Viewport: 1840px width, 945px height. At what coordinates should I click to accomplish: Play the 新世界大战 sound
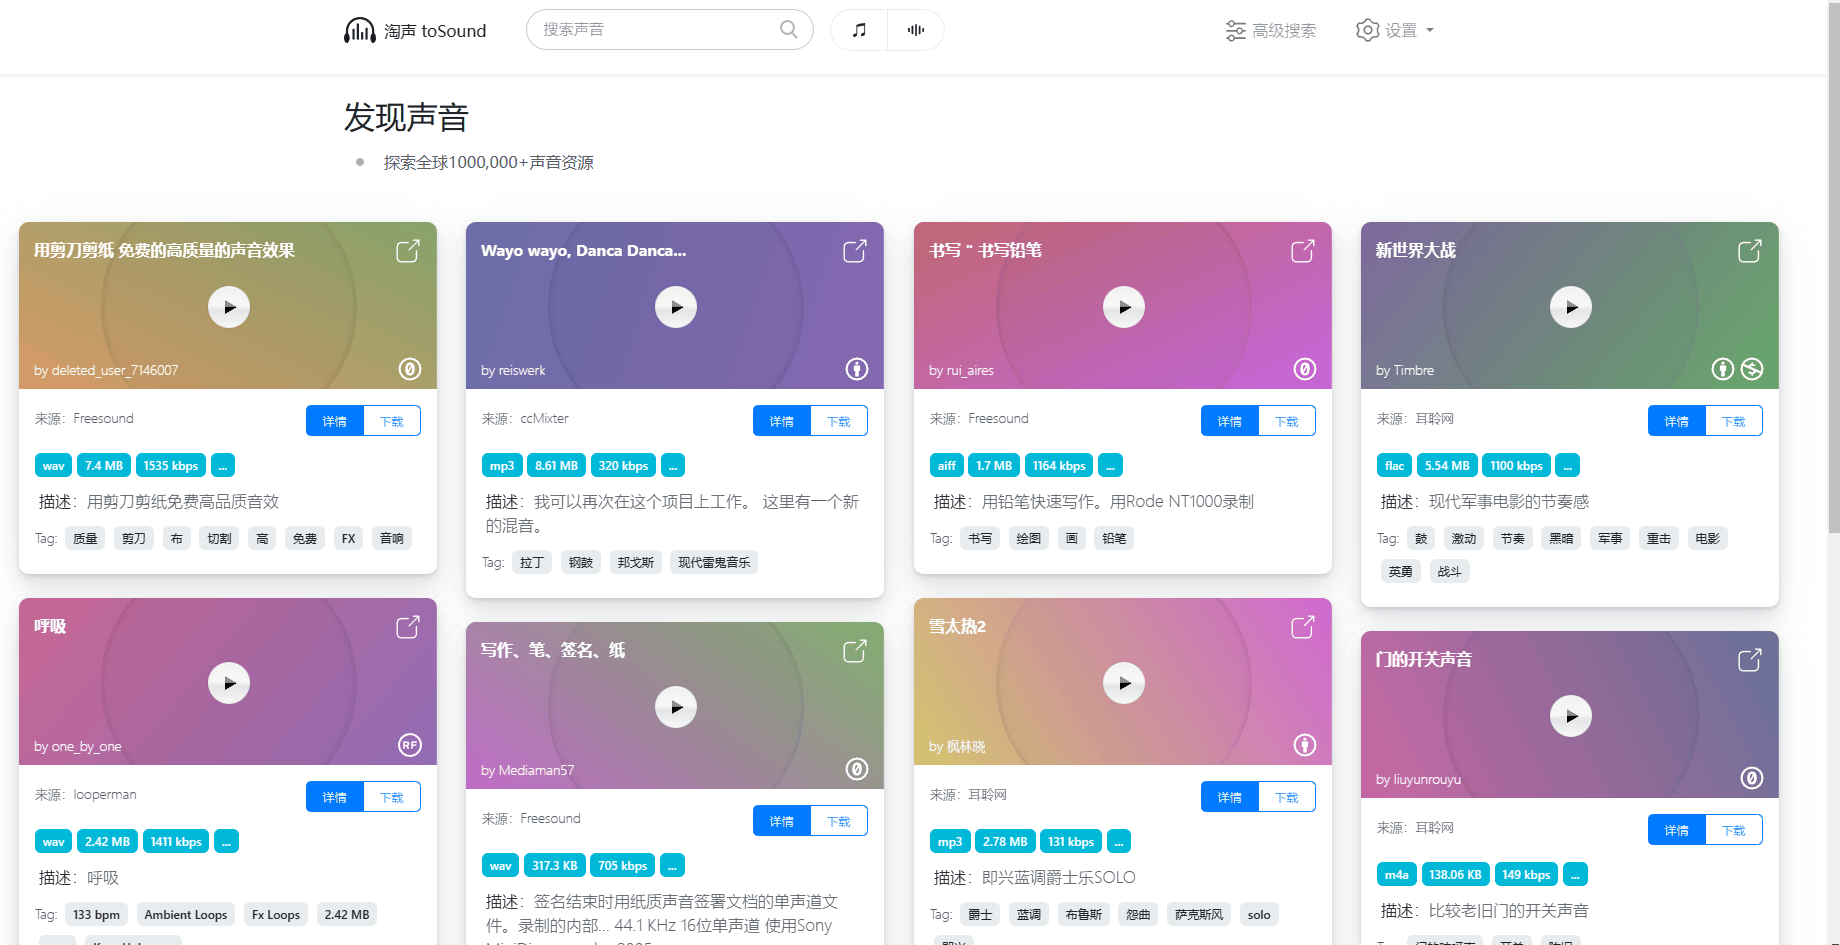1570,307
